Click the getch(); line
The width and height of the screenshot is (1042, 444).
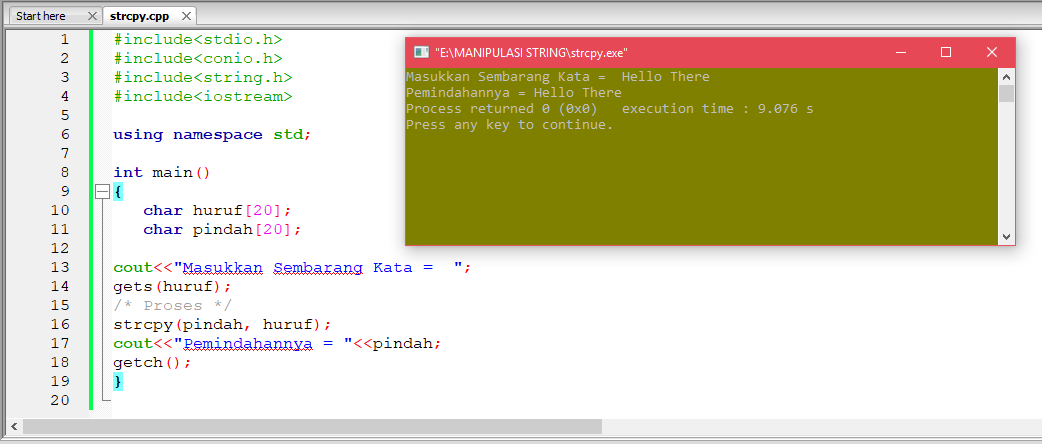coord(152,362)
